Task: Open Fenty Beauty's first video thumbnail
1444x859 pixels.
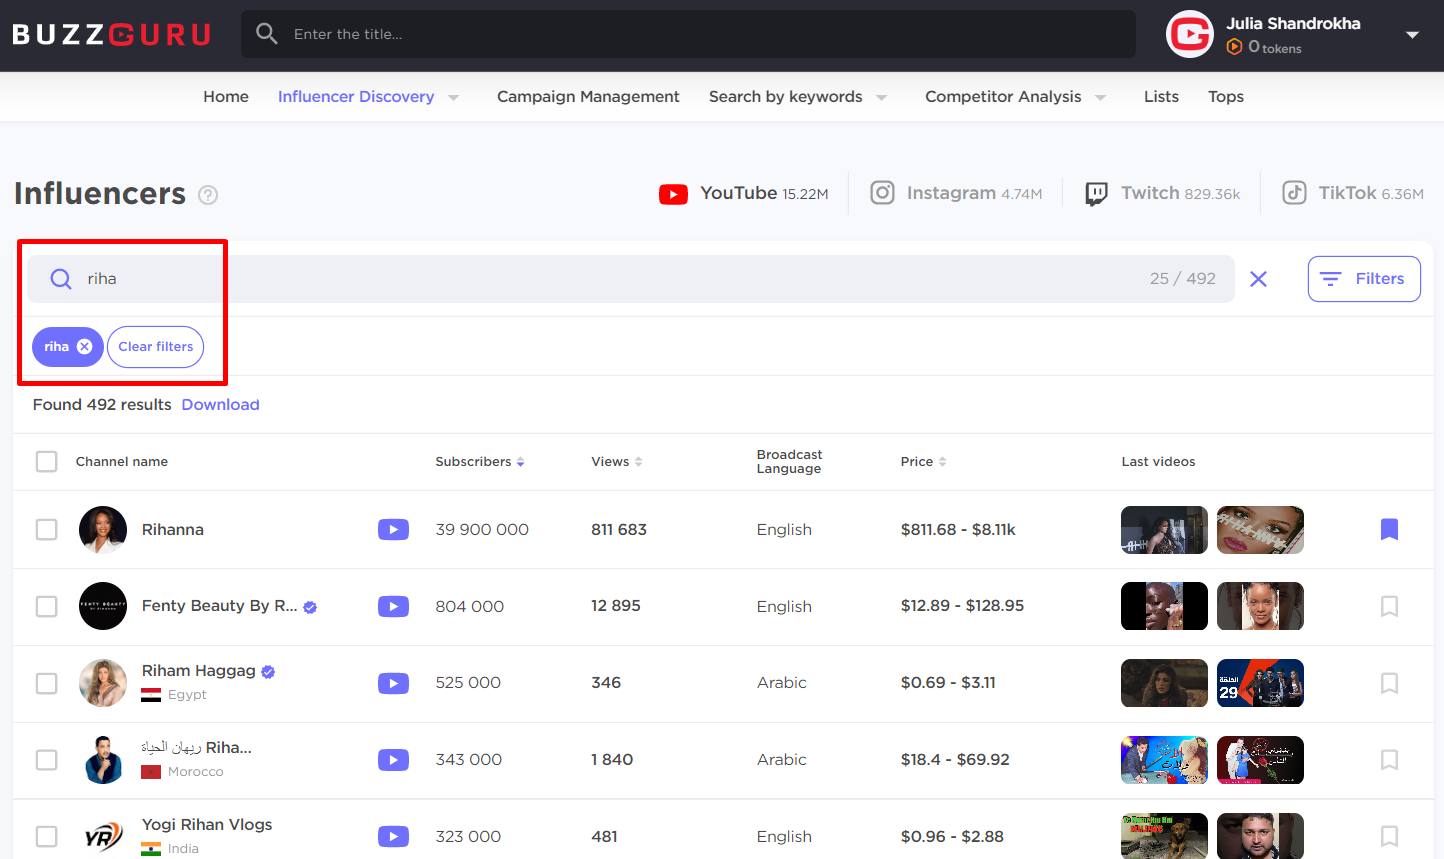Action: (1164, 606)
